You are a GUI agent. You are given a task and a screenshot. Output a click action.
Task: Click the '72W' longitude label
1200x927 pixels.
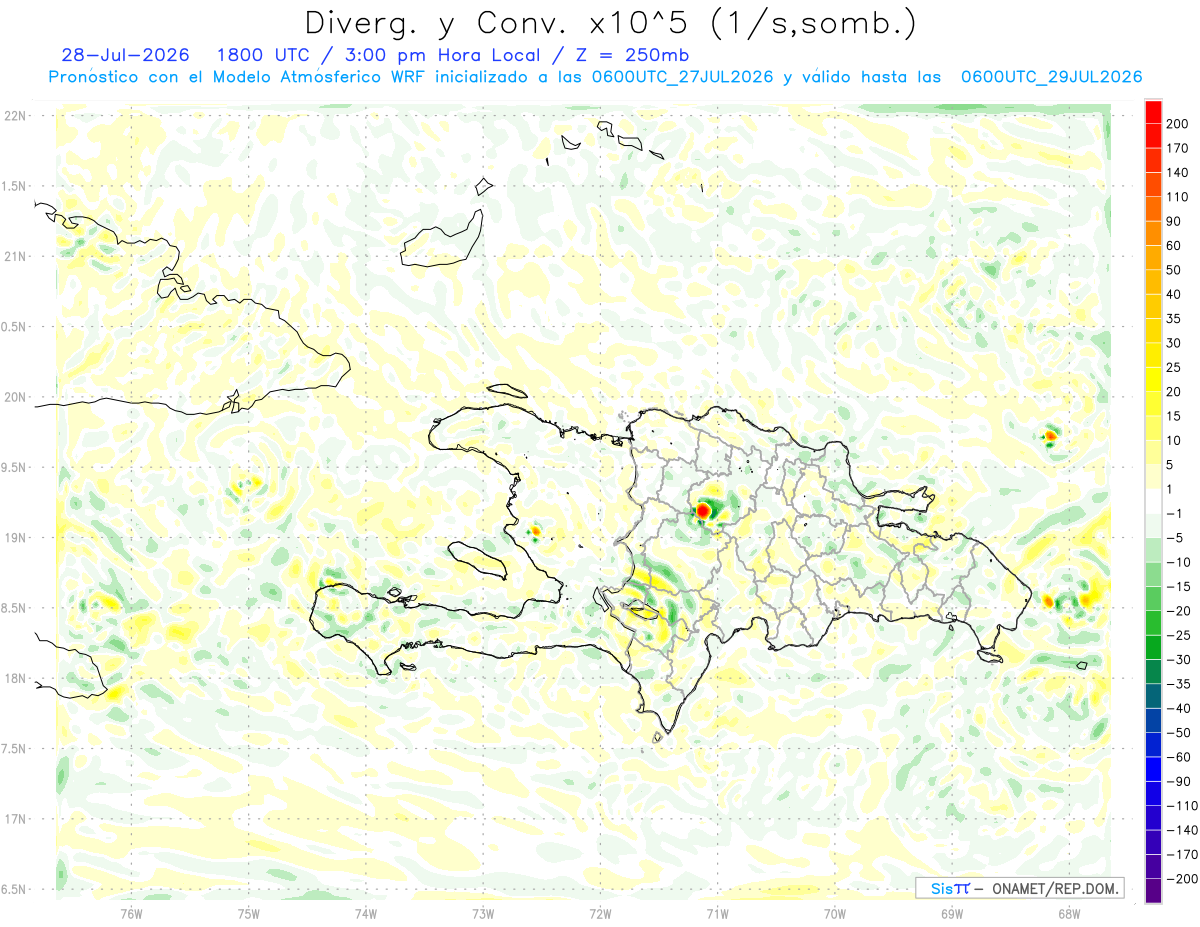tap(600, 914)
